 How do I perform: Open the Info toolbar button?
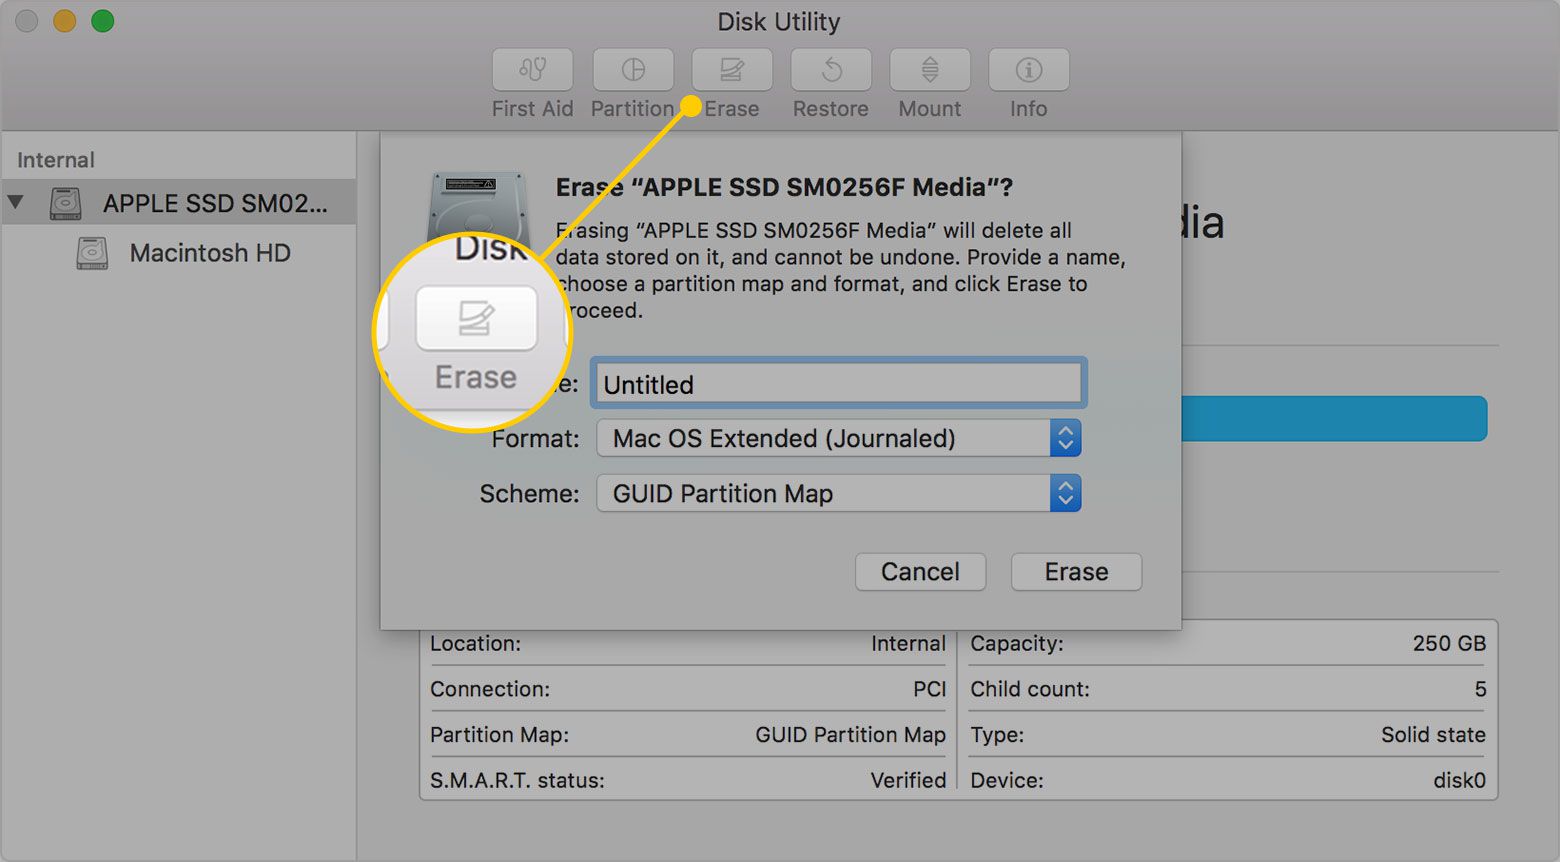point(1029,69)
